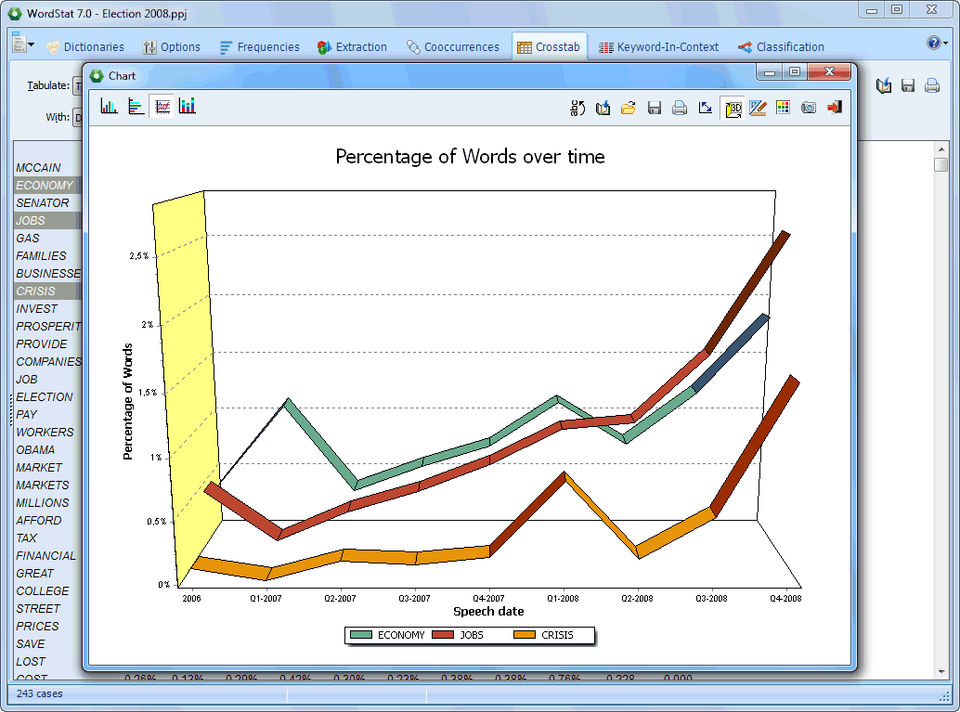960x712 pixels.
Task: Select COLLEGE in the keyword list
Action: (48, 591)
